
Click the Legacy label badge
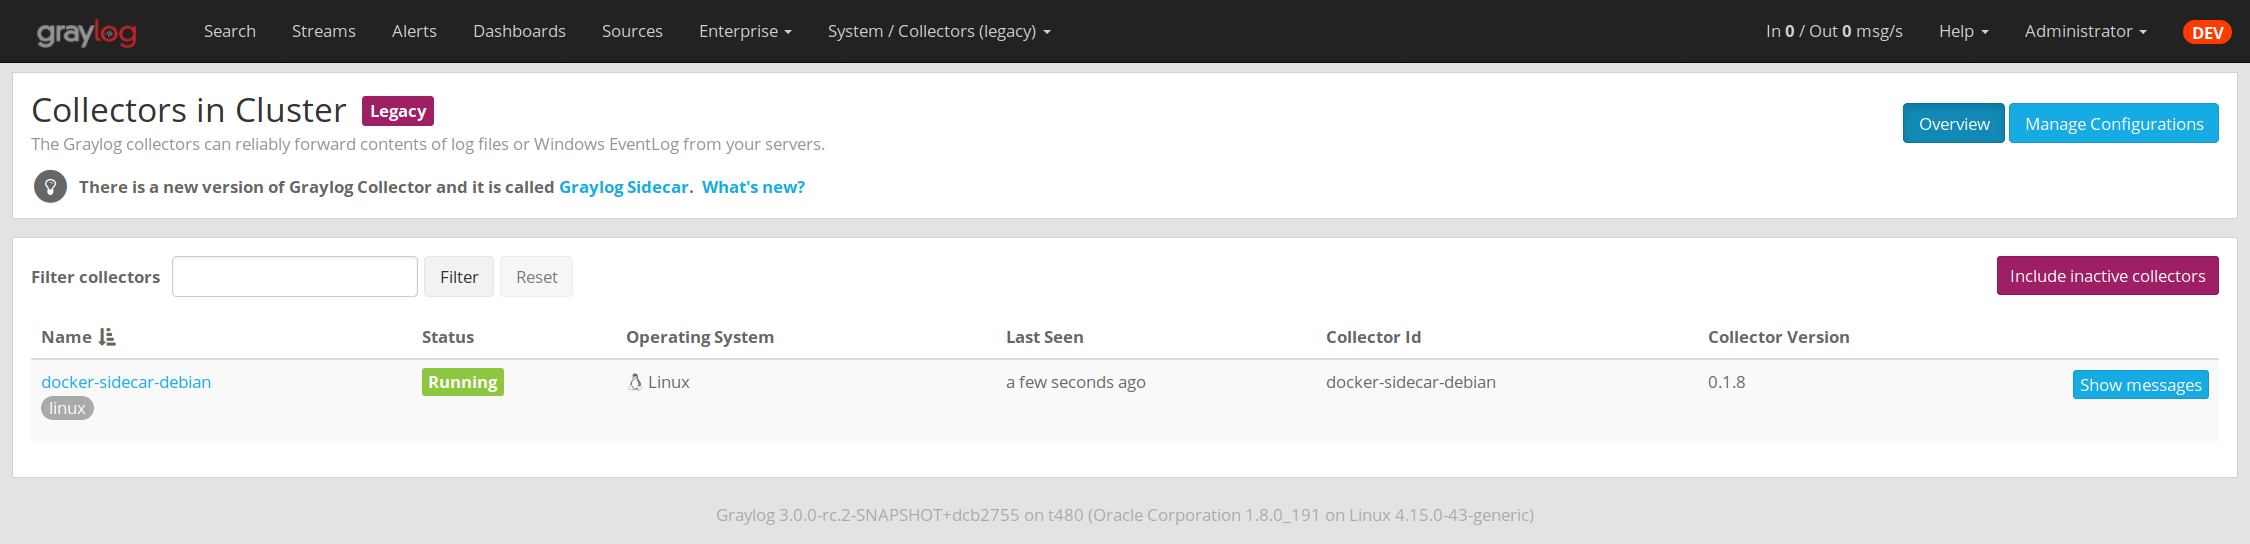pyautogui.click(x=397, y=111)
